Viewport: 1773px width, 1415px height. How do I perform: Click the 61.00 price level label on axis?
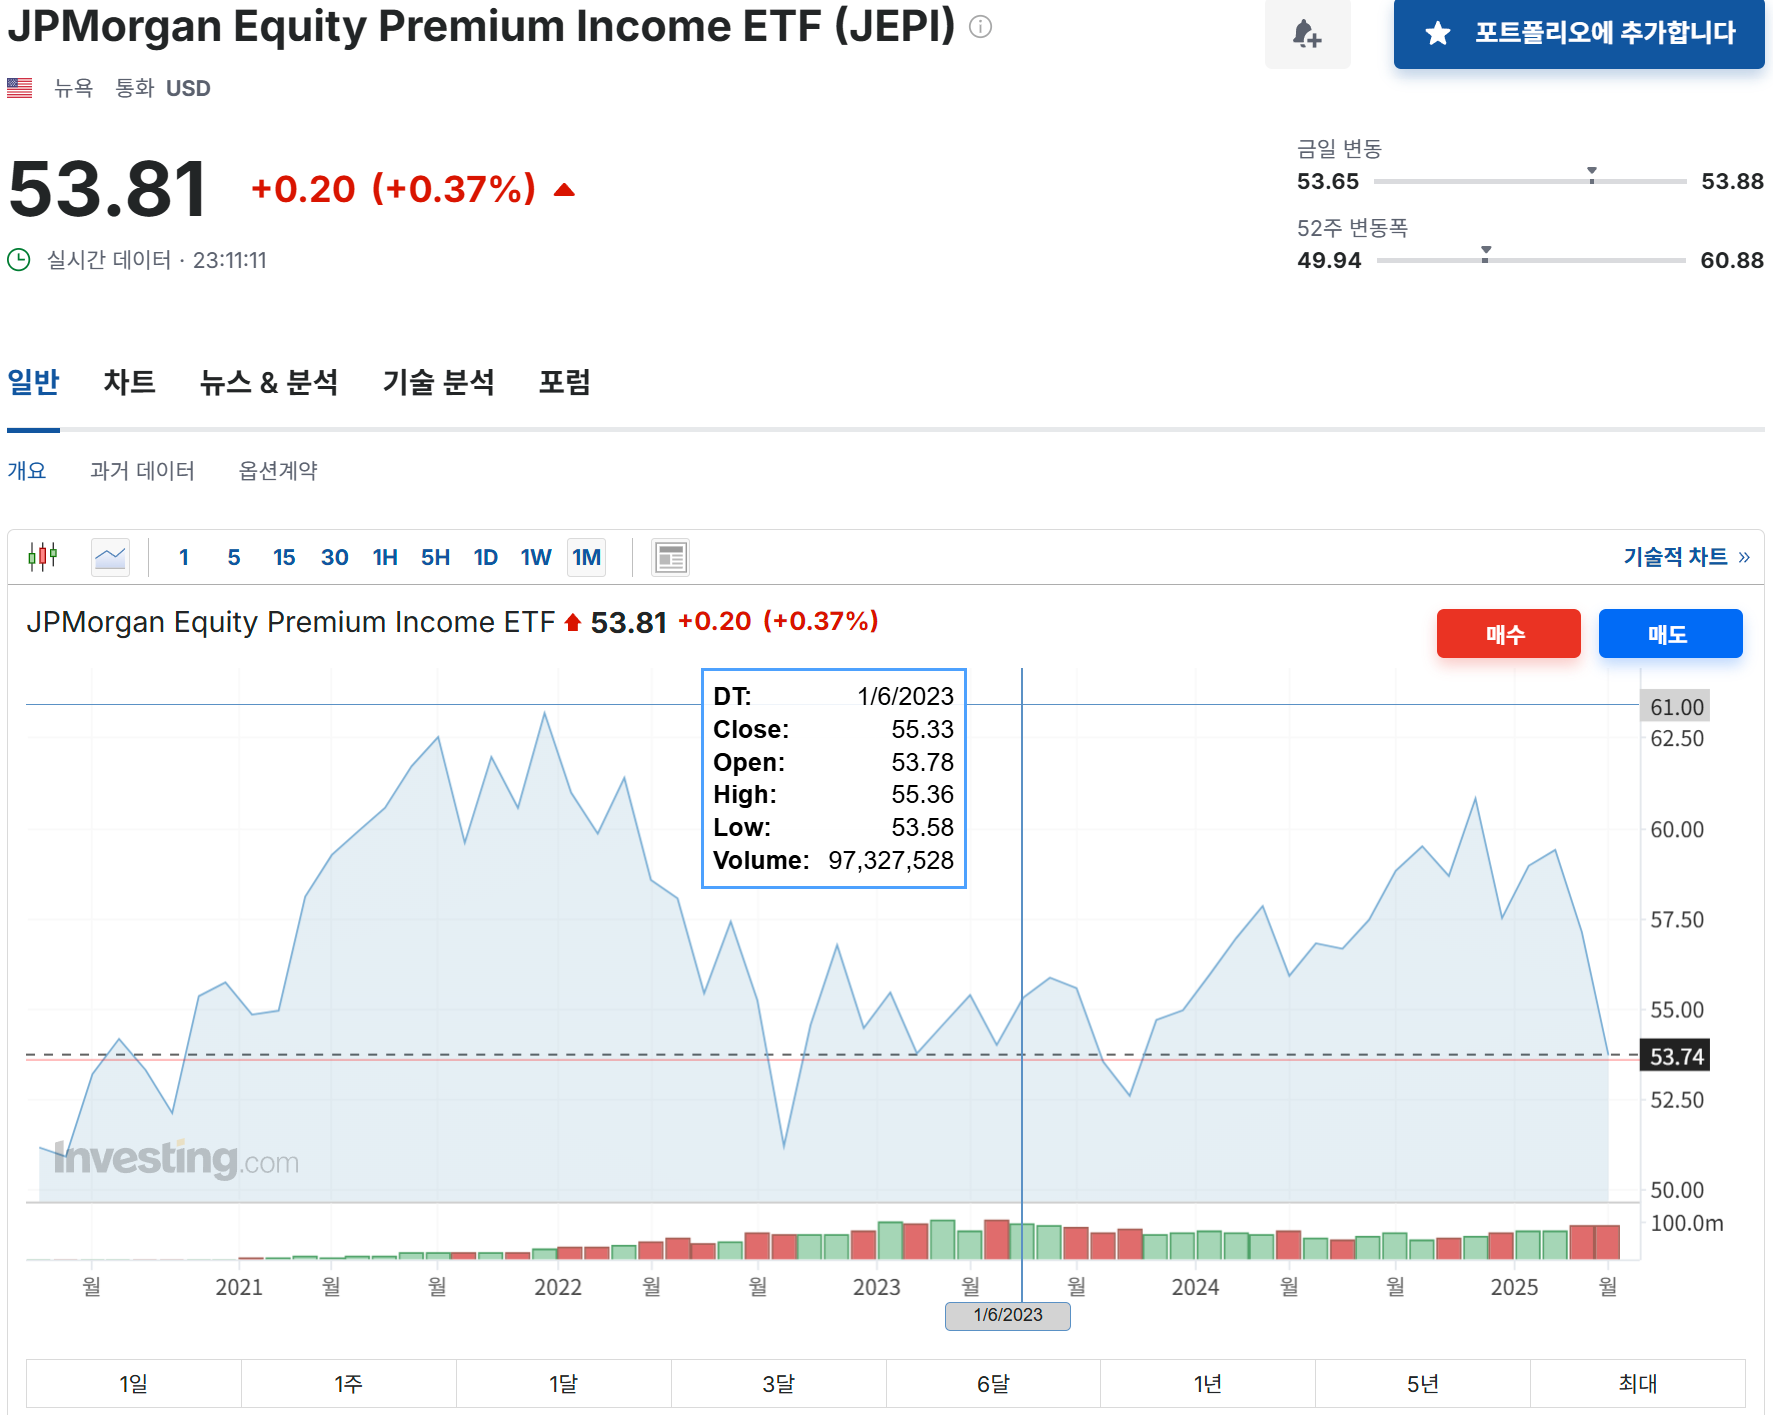[x=1676, y=707]
